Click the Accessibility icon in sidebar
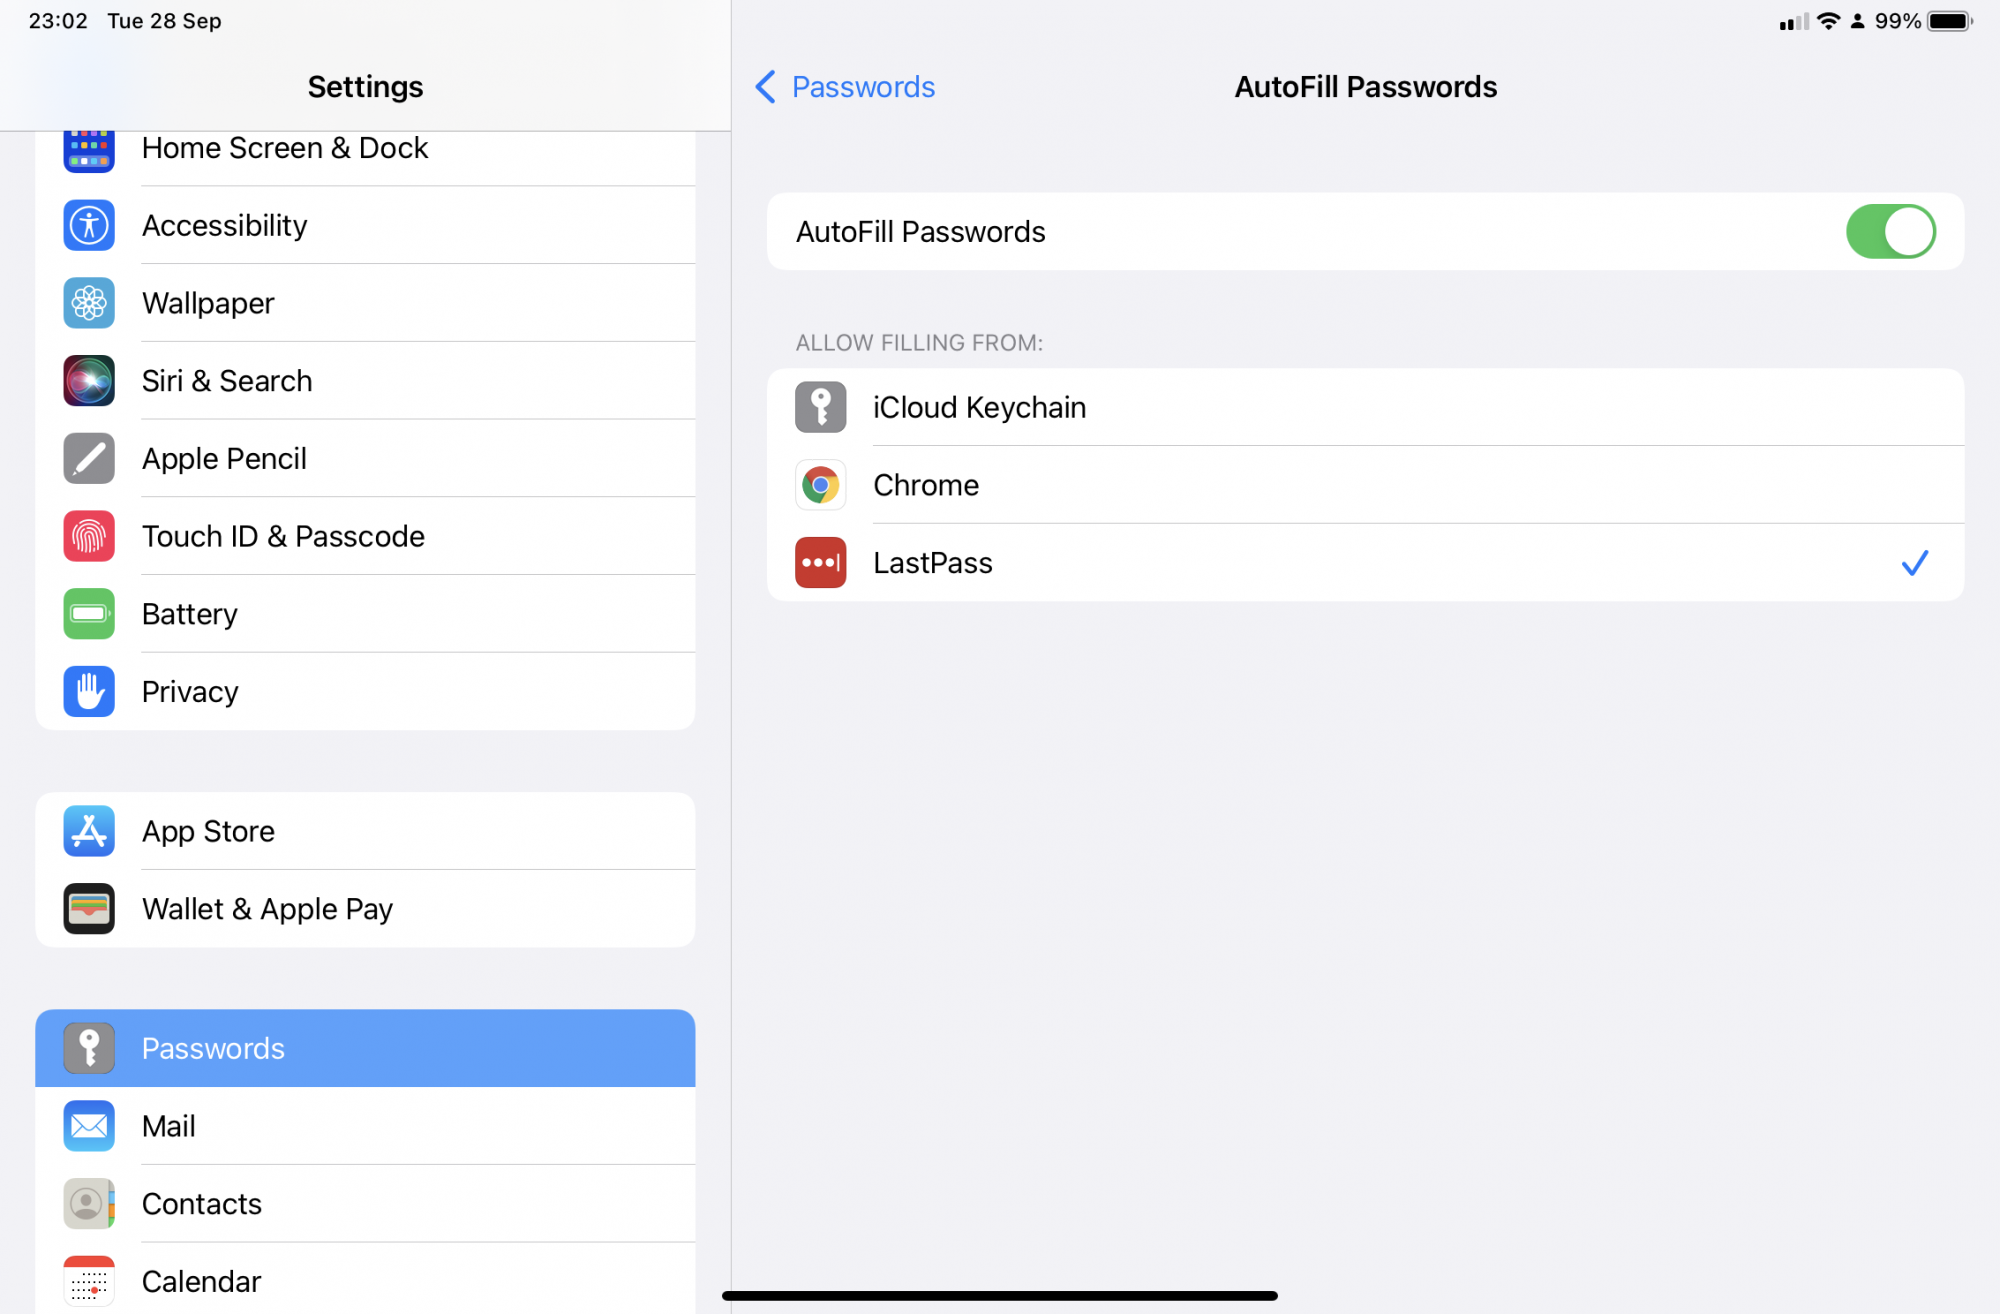 coord(89,225)
